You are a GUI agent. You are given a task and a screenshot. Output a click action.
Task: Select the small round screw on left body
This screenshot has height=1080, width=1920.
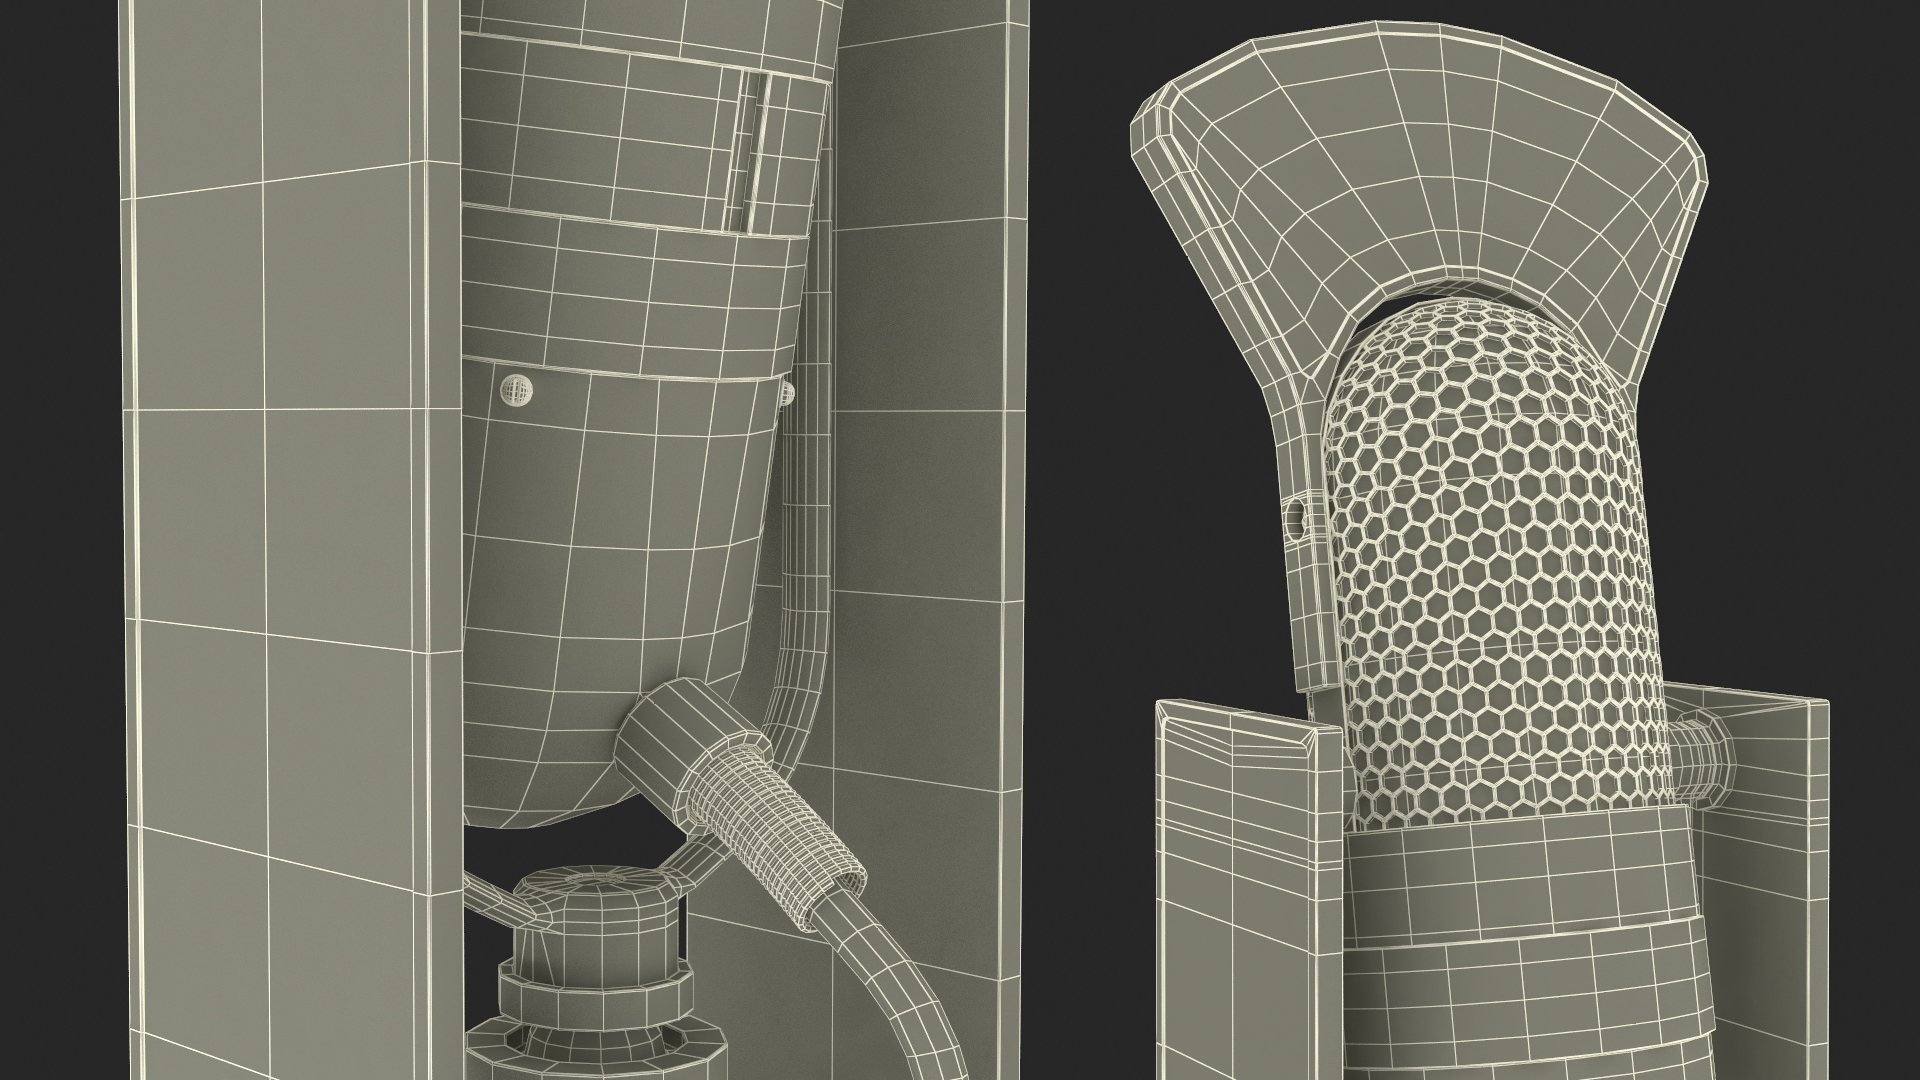tap(514, 390)
